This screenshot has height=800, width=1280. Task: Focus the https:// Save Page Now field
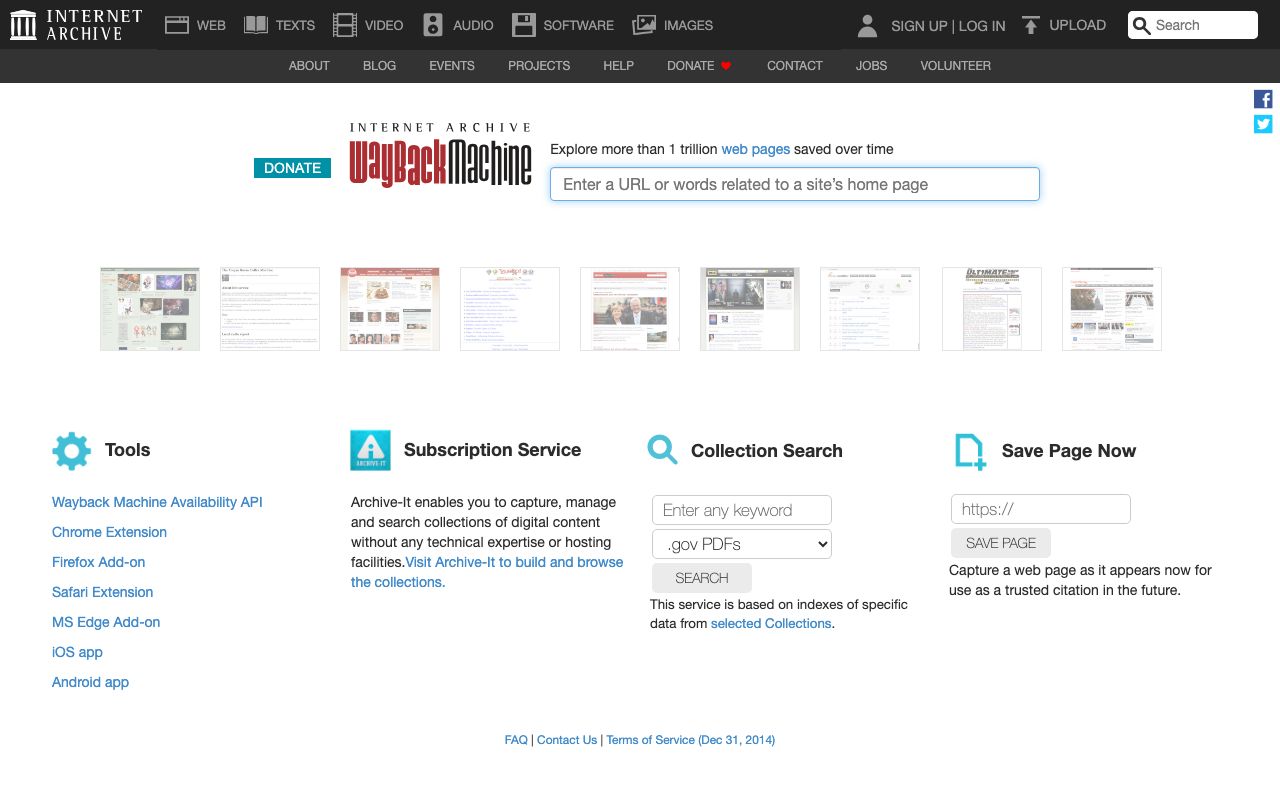click(x=1041, y=509)
